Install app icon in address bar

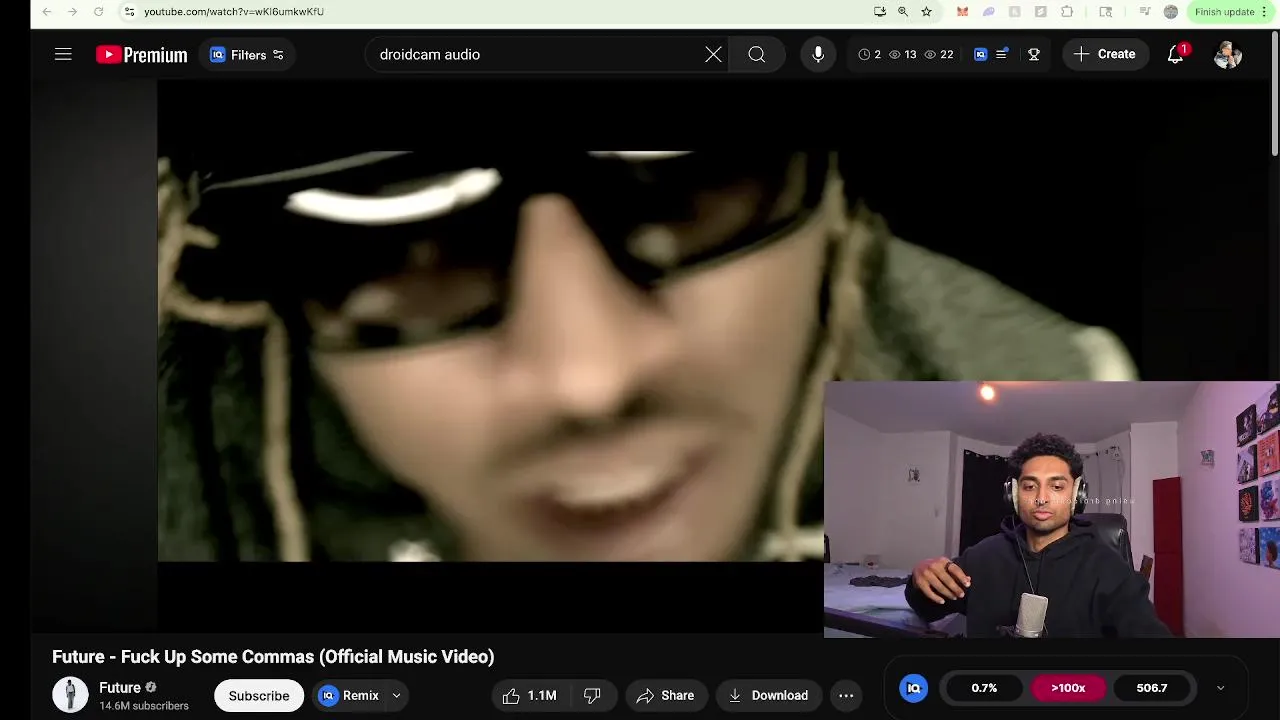coord(880,12)
